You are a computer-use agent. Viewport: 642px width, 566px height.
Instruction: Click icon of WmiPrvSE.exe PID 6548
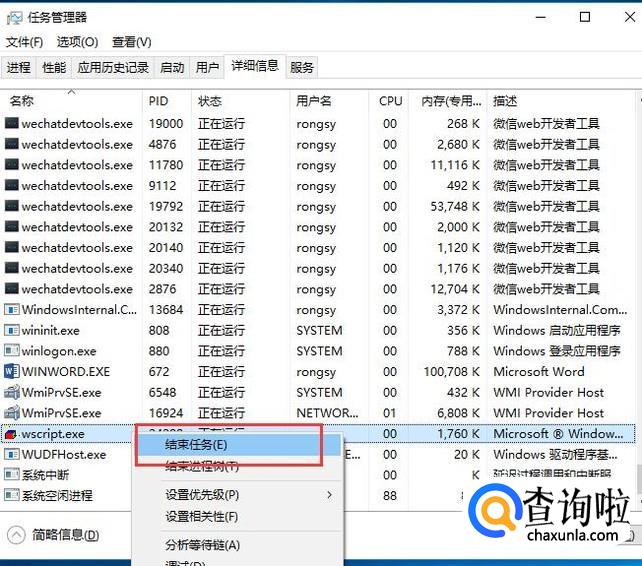(x=11, y=392)
